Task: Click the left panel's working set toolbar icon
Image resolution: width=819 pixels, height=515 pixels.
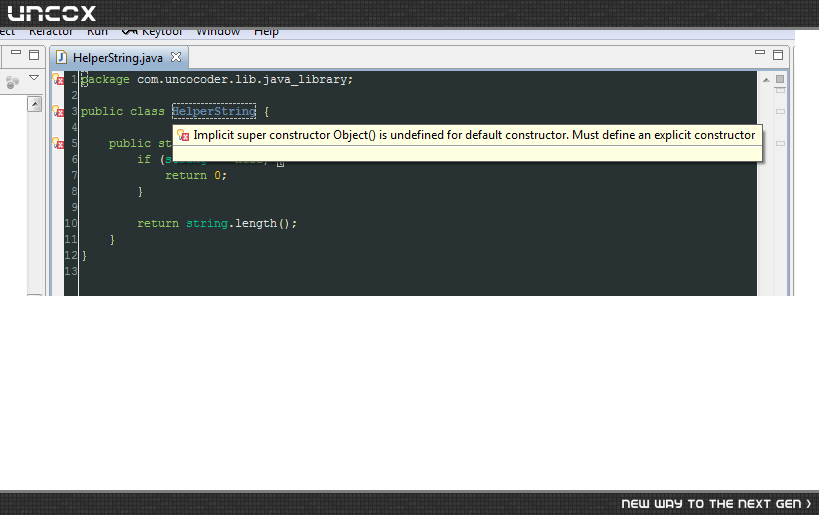Action: click(x=13, y=82)
